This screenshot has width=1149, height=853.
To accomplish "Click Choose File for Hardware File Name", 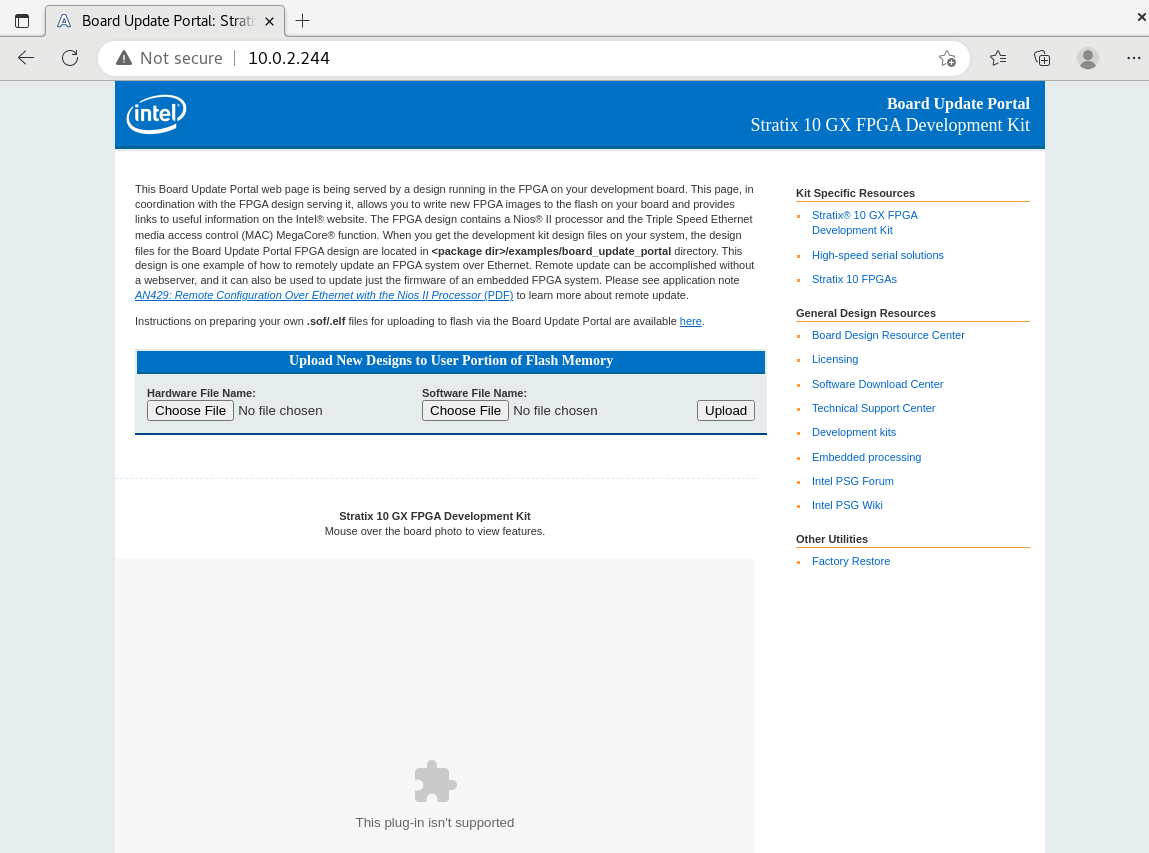I will click(x=190, y=410).
